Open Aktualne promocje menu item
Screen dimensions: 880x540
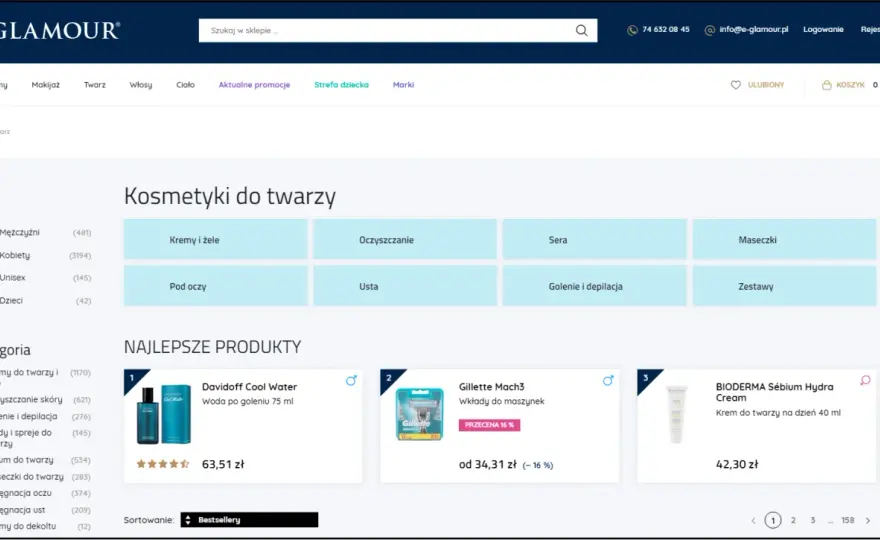[254, 85]
